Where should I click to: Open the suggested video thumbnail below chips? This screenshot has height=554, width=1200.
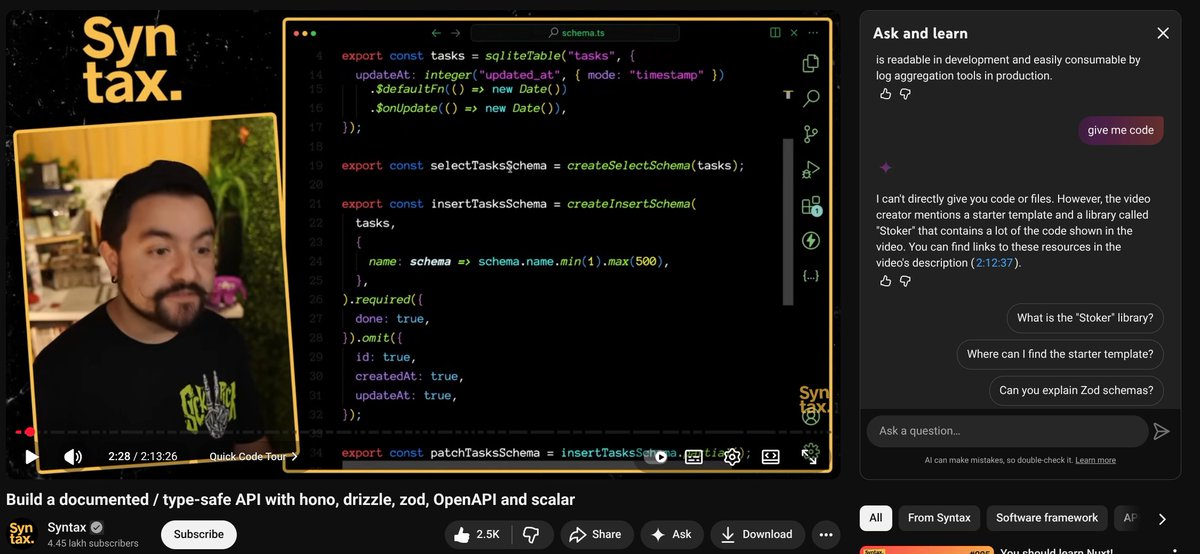pos(925,550)
